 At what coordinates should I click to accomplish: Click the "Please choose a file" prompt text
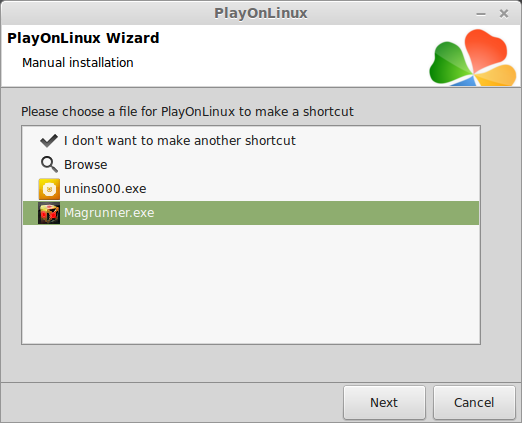pyautogui.click(x=187, y=112)
